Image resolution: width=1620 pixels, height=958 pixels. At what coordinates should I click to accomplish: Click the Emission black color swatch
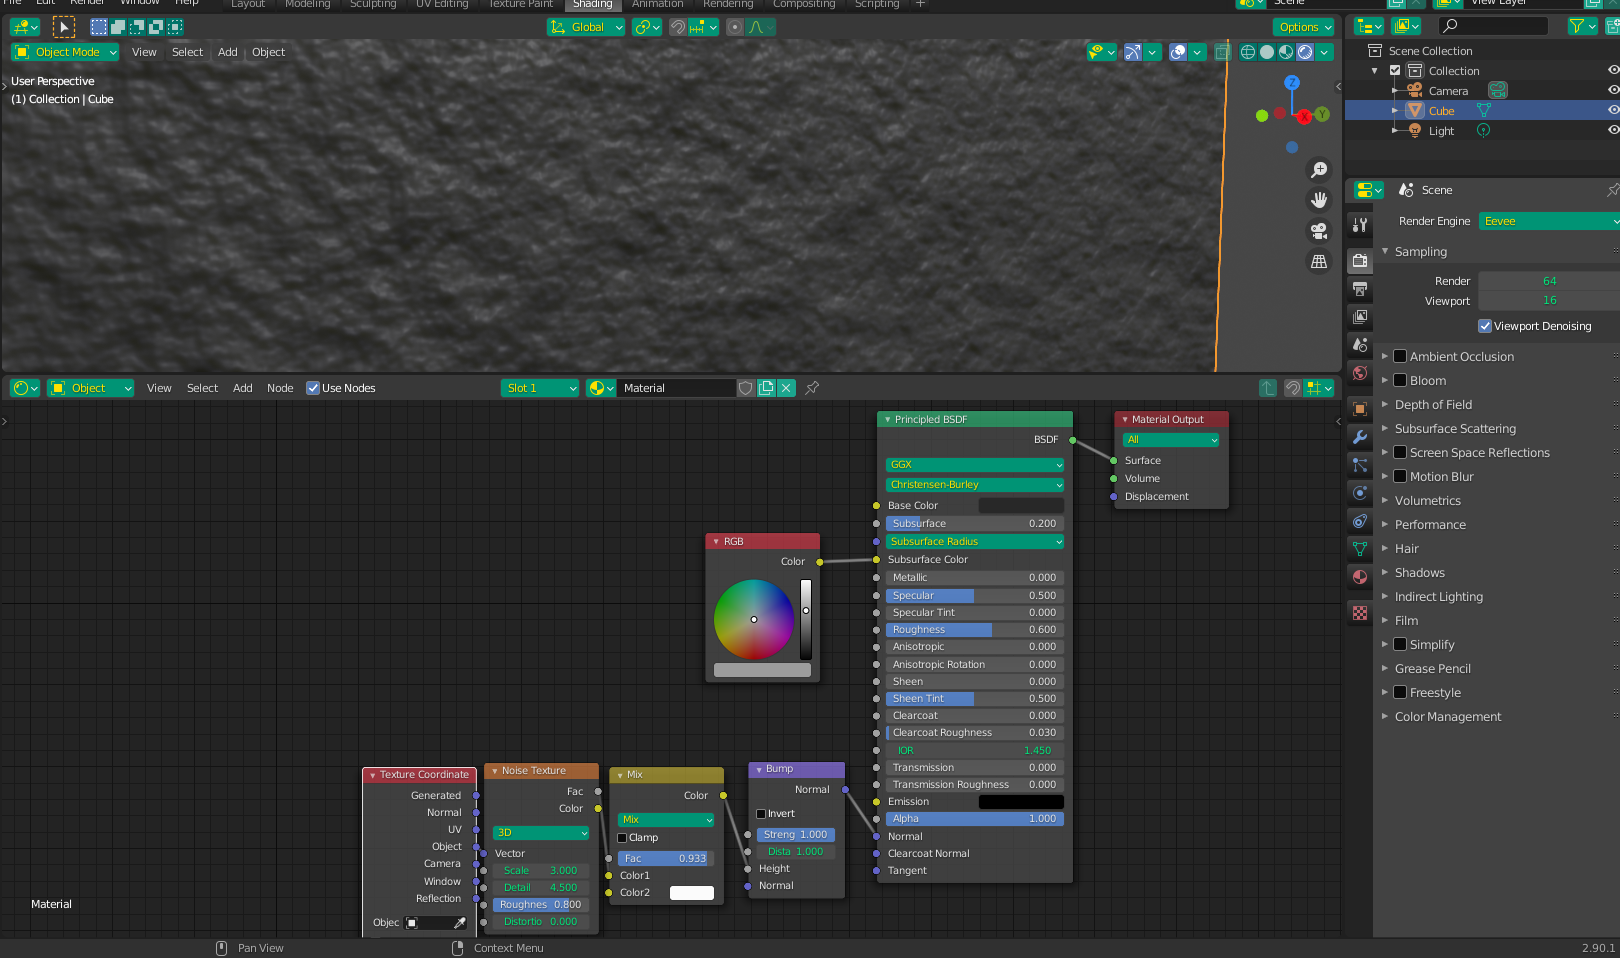click(1021, 802)
